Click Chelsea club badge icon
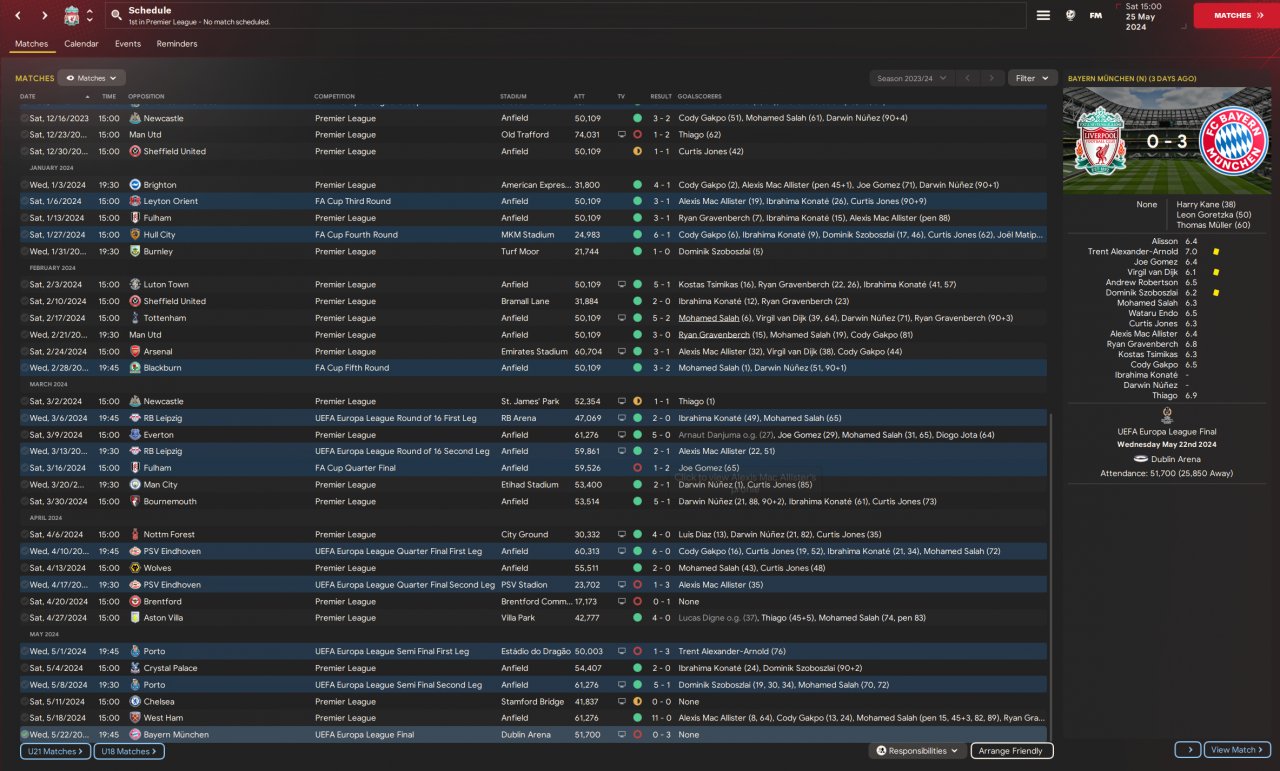 pos(135,701)
